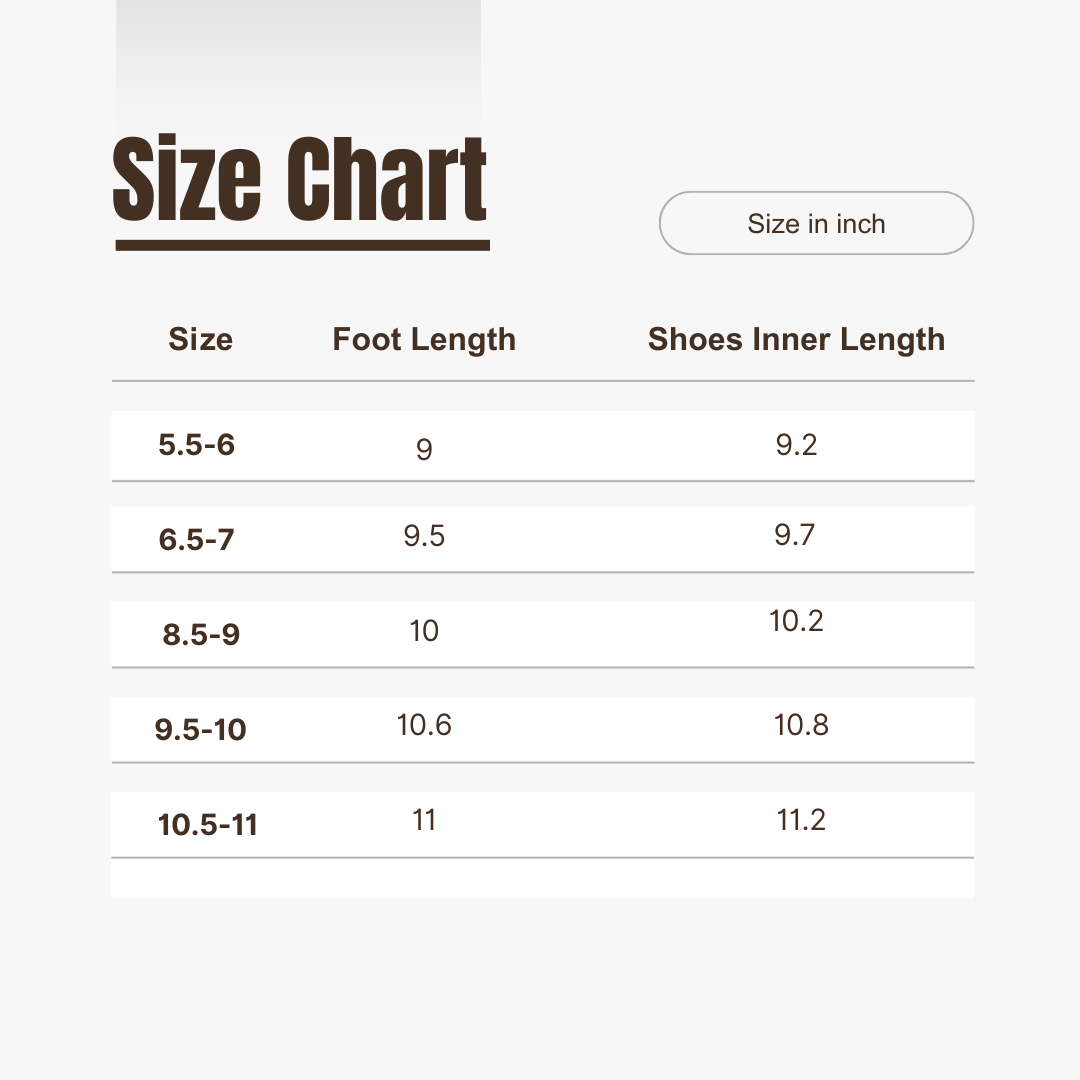Select foot length value 11 for size 10.5-11

(x=424, y=820)
